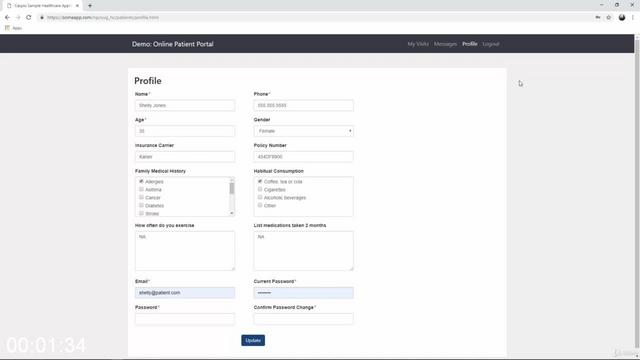Select the Profile nav item
Screen dimensions: 640x360
click(x=470, y=44)
